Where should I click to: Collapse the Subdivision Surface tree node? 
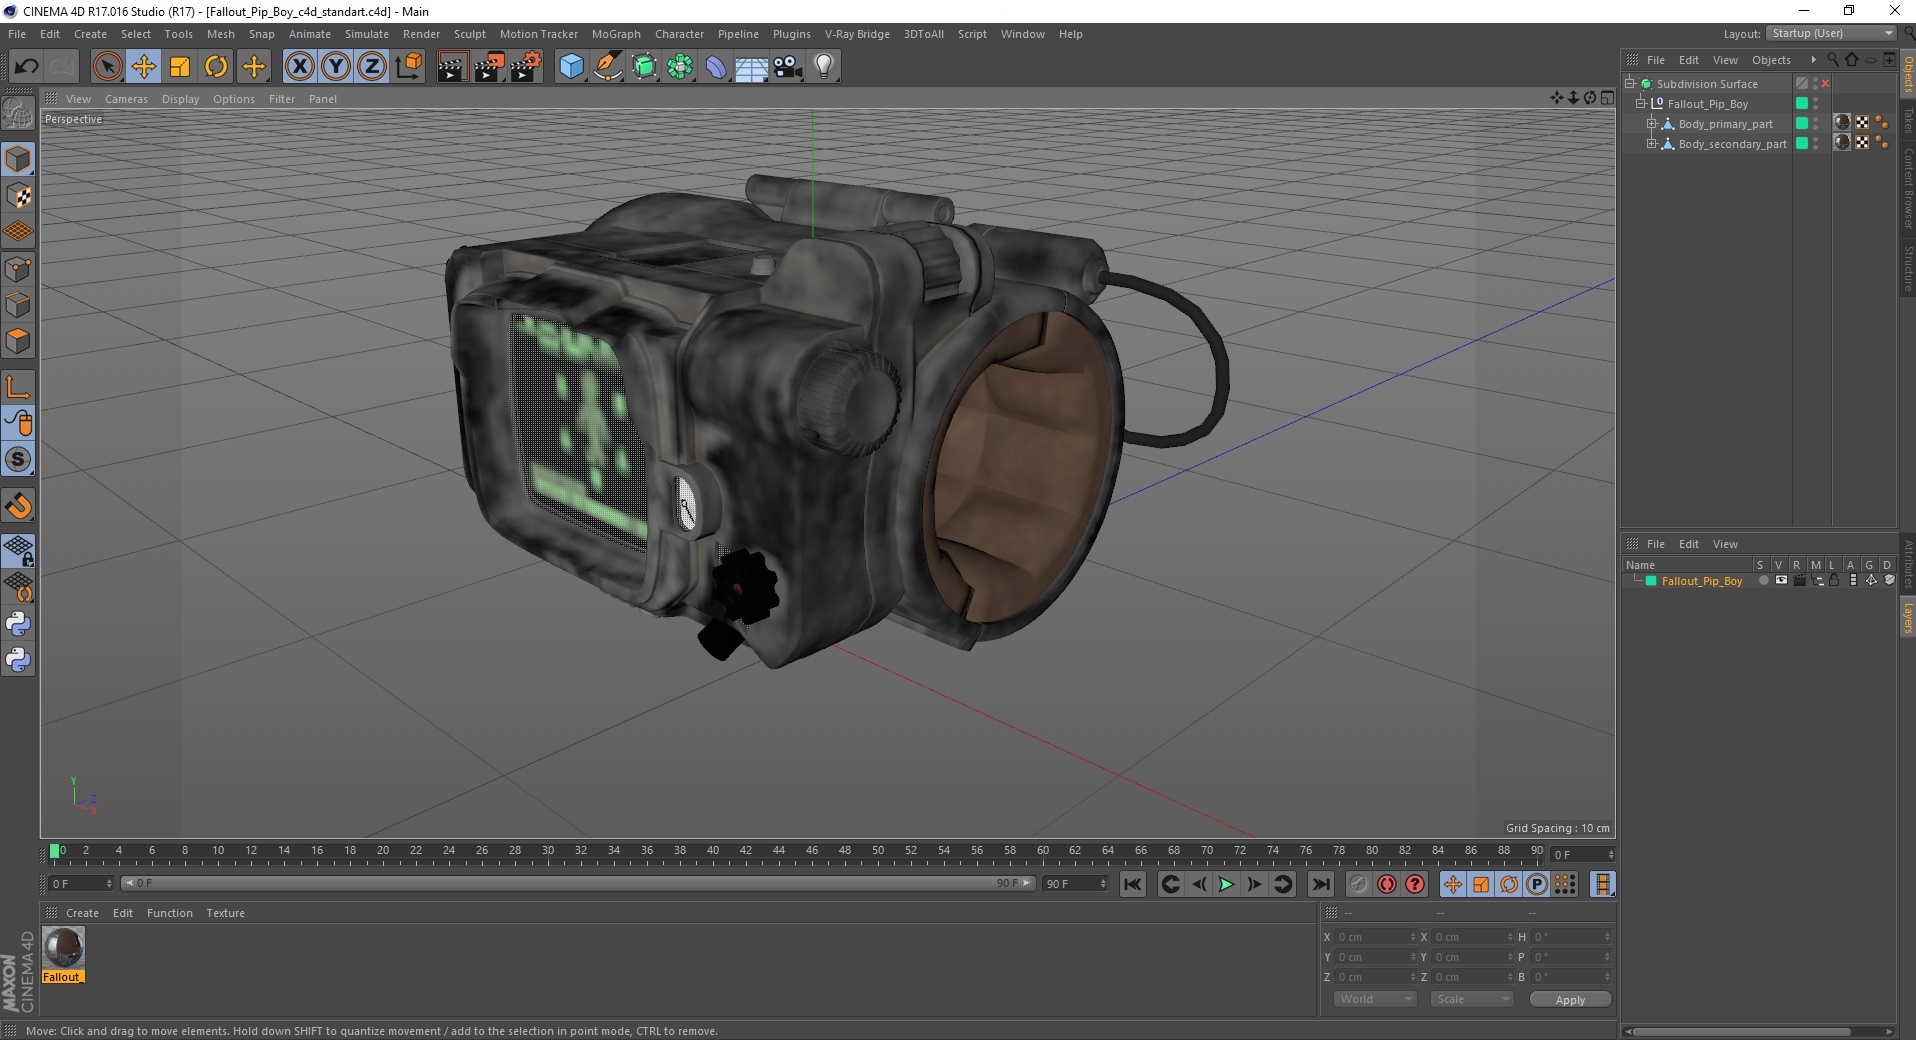point(1631,84)
